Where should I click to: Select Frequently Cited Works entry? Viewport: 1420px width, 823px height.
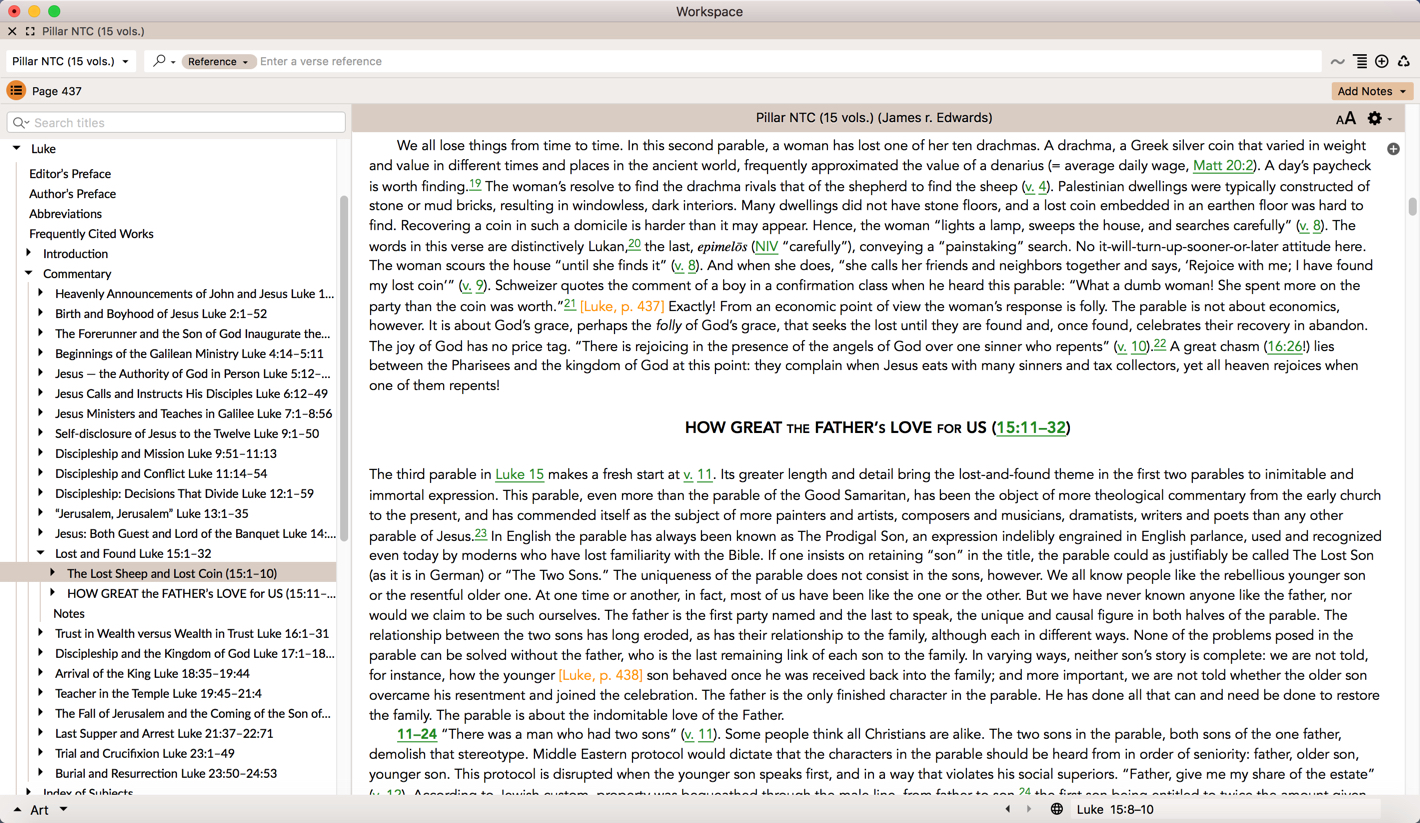[91, 234]
